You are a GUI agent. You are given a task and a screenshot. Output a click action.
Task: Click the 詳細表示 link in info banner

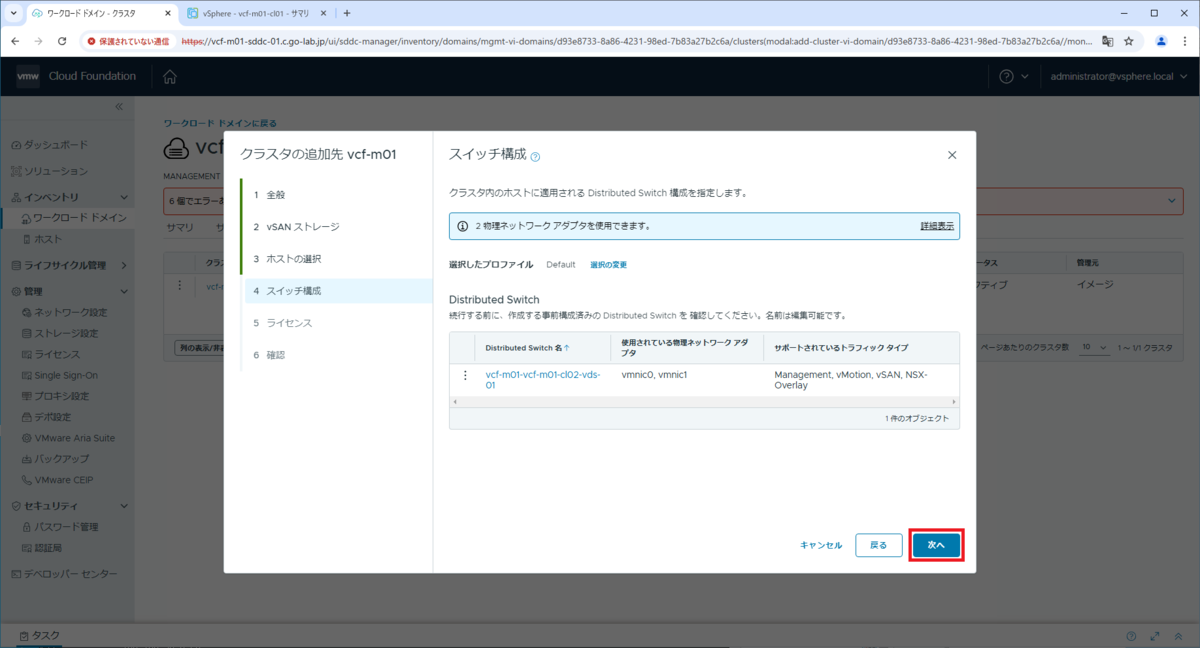[x=937, y=226]
